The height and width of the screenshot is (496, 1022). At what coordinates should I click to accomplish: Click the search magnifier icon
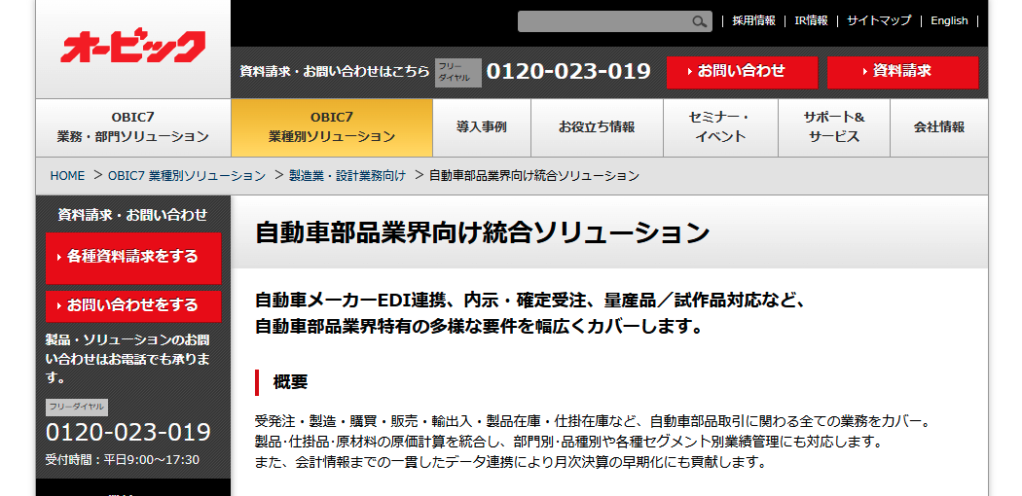(x=700, y=21)
